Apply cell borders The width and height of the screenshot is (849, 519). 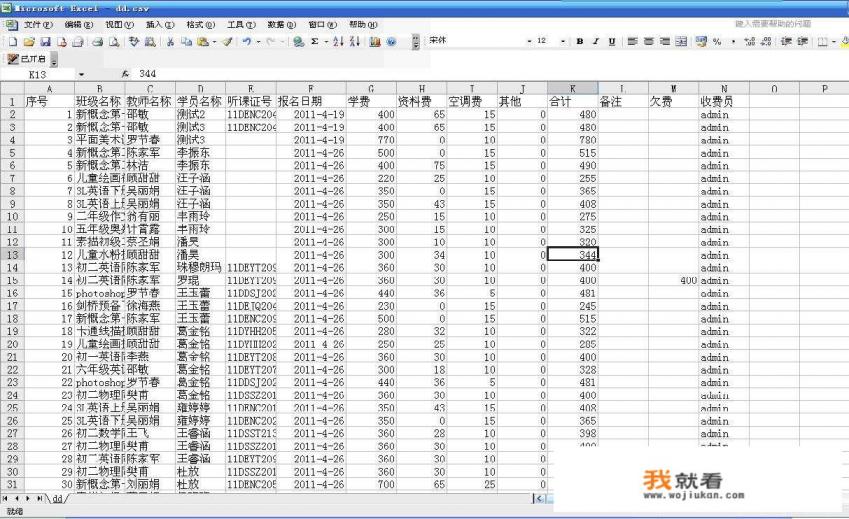(822, 41)
